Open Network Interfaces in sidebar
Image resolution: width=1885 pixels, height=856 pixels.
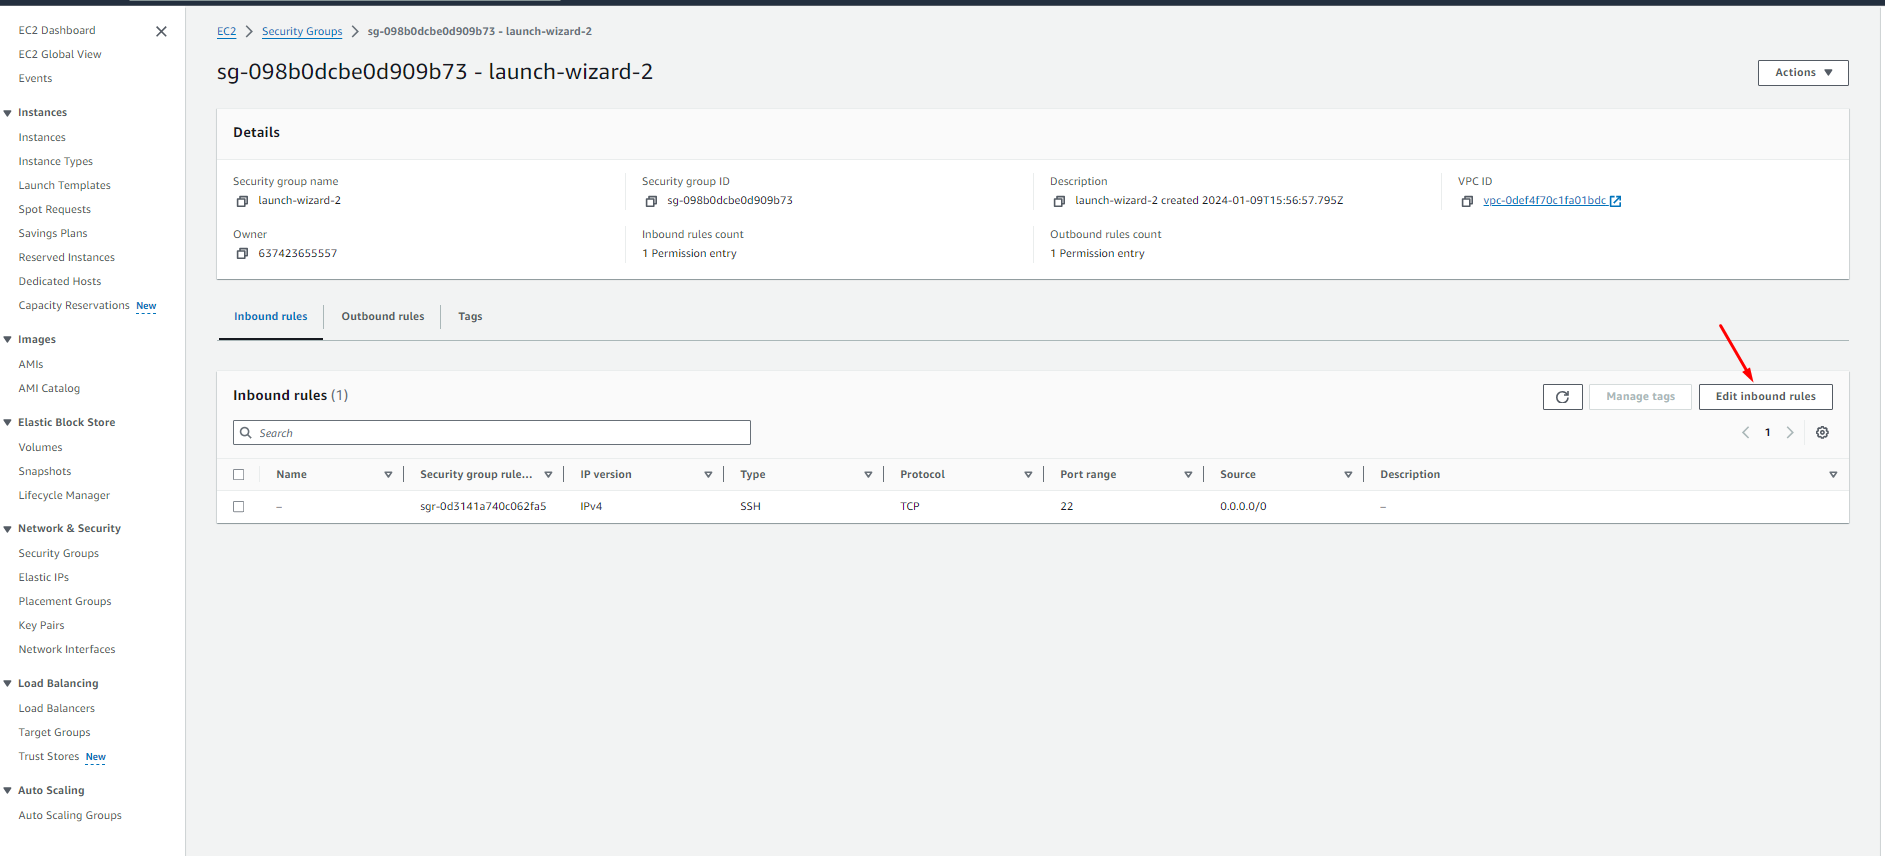point(67,650)
